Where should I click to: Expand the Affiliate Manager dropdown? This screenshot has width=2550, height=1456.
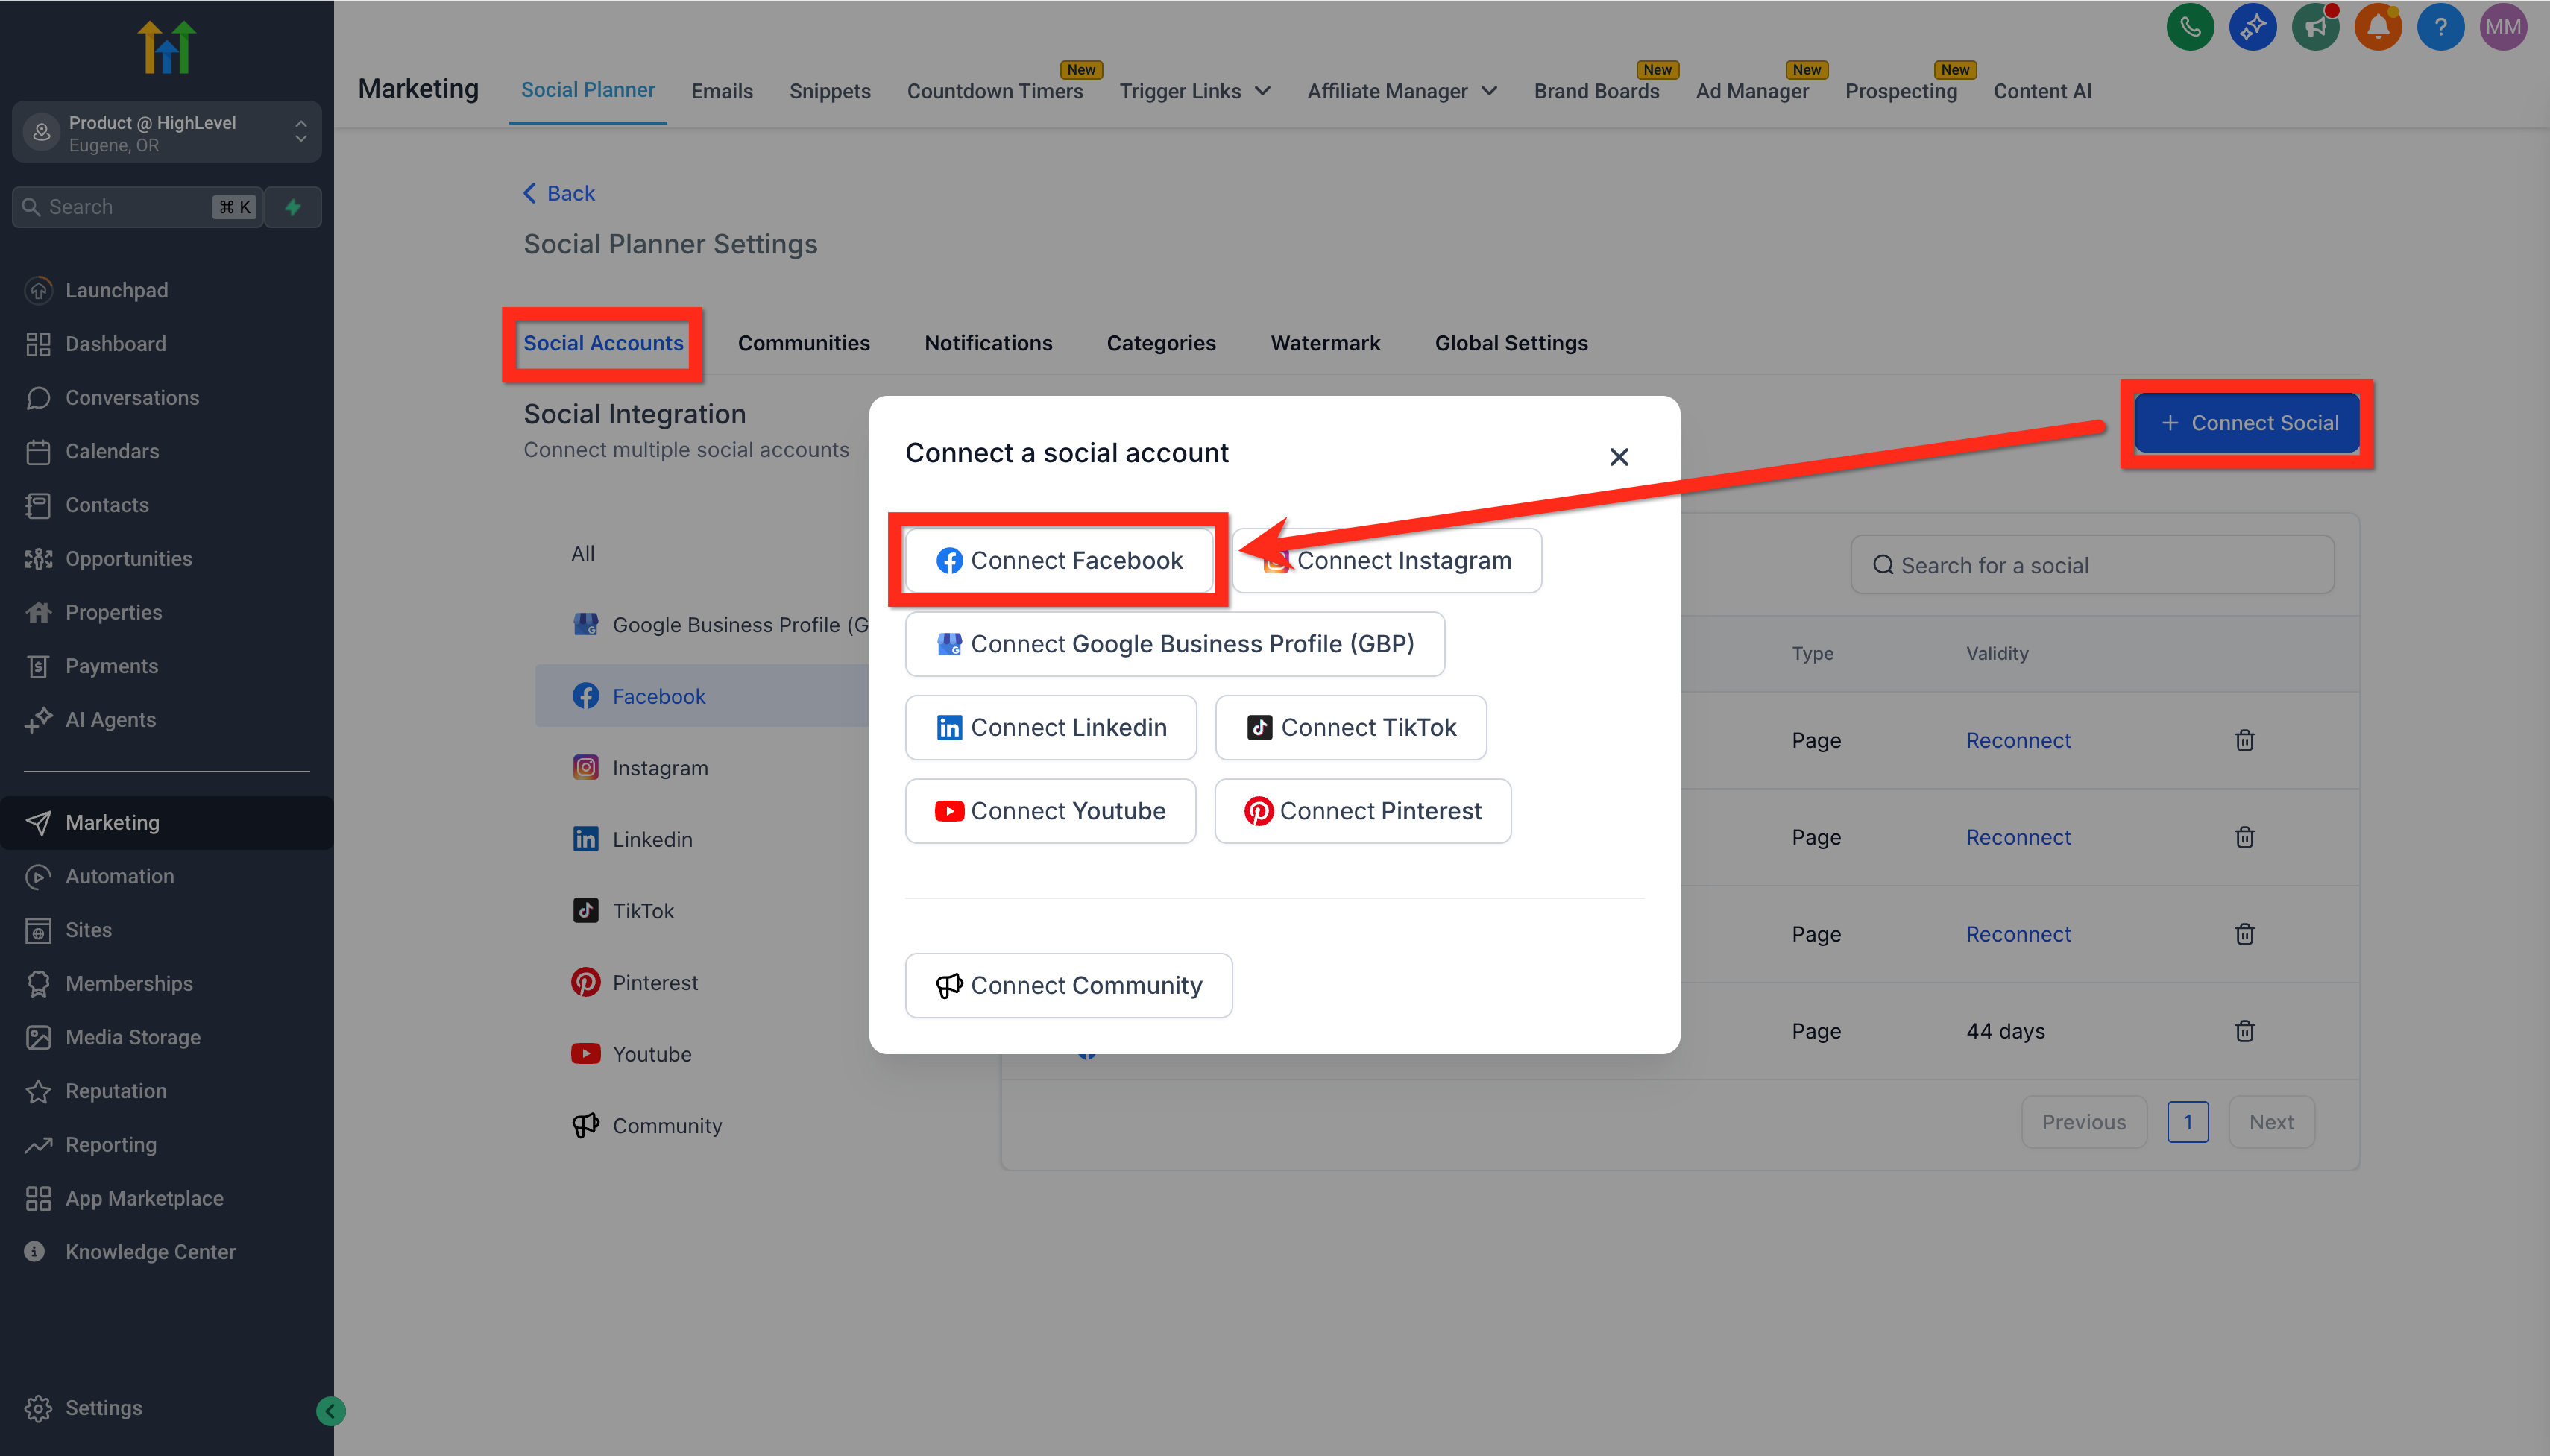point(1402,91)
